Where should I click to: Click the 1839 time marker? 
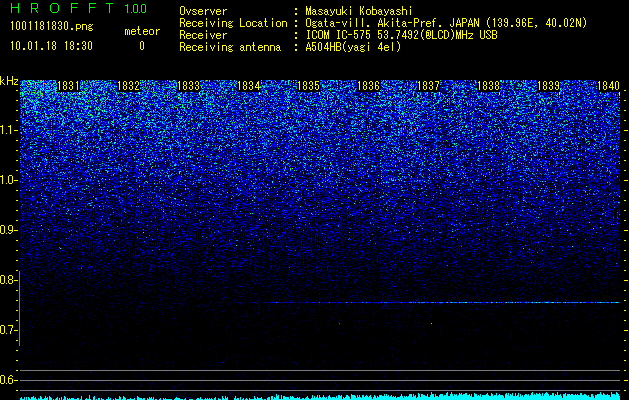[x=548, y=86]
